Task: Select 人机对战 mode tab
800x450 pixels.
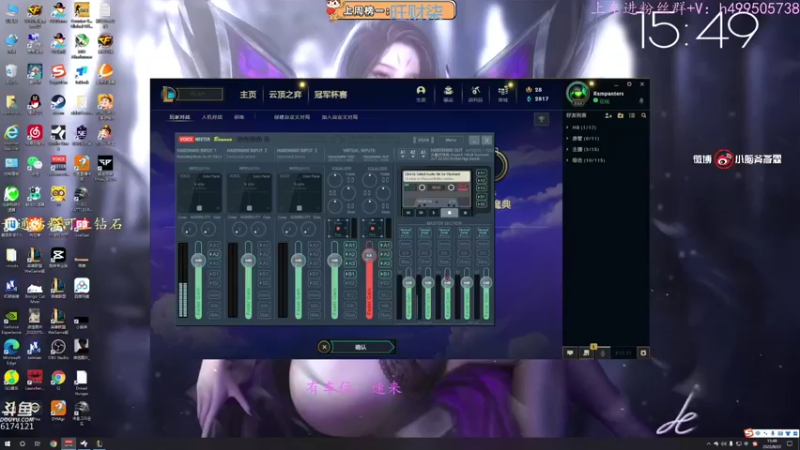Action: [x=212, y=117]
